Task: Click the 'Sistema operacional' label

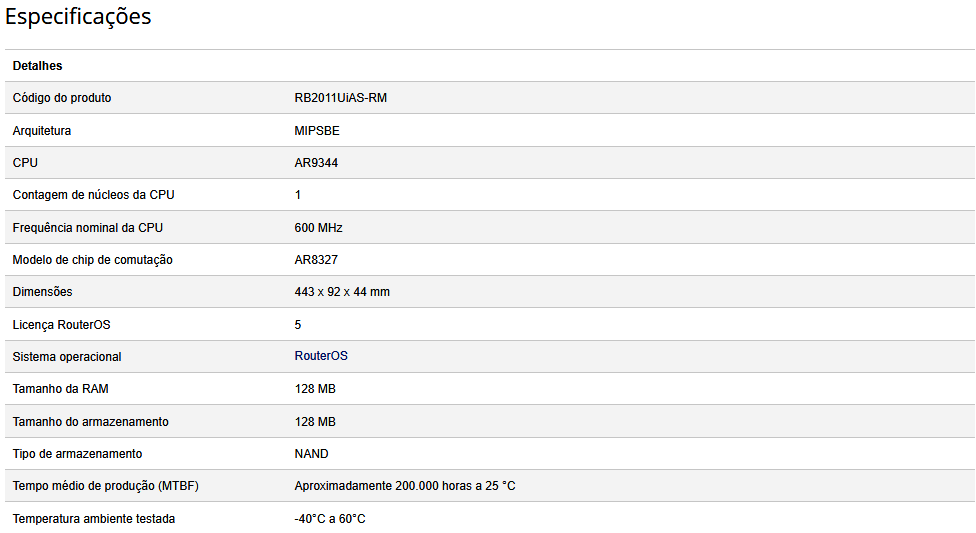Action: [x=67, y=357]
